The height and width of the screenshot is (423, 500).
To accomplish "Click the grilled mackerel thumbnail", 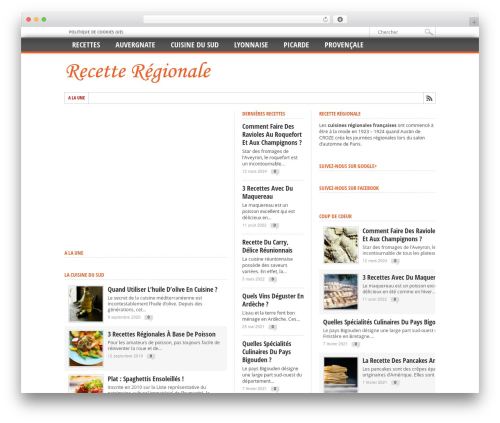I will [341, 292].
